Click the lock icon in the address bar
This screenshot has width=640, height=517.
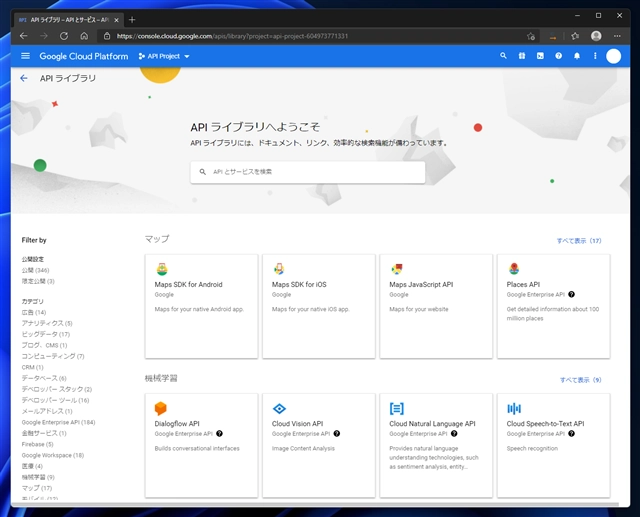pyautogui.click(x=107, y=36)
